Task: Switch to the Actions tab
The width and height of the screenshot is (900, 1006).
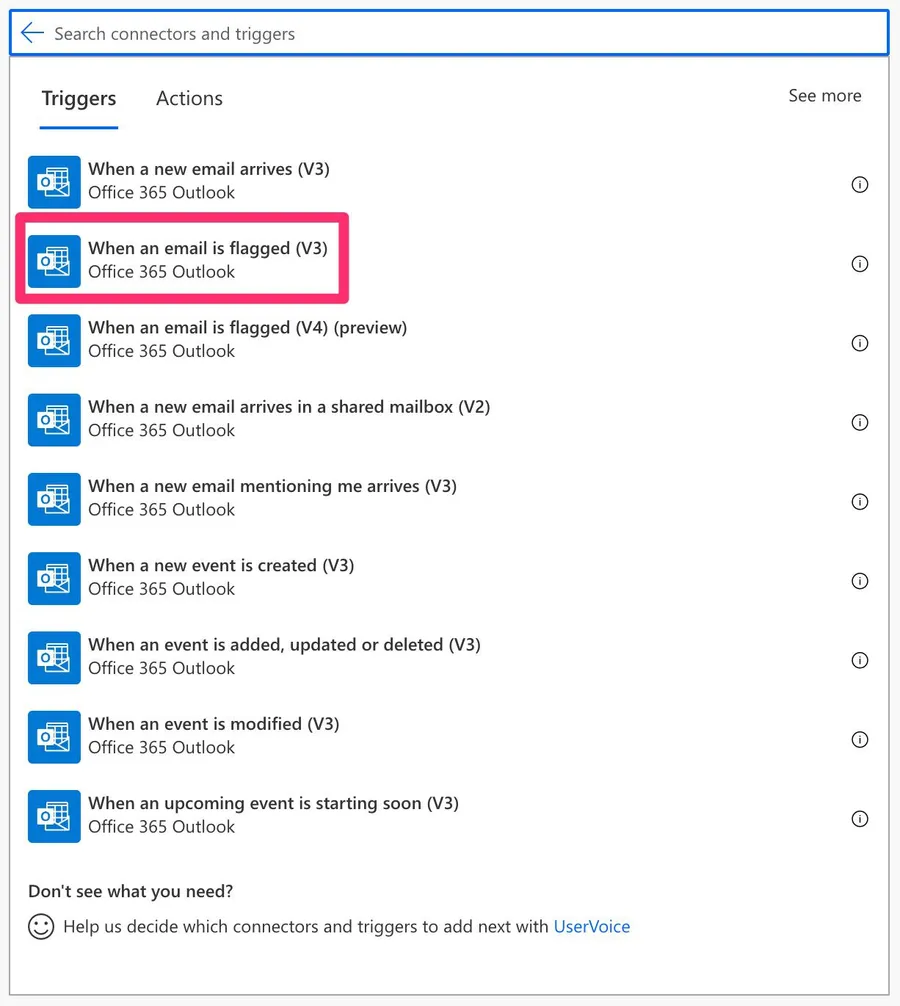Action: pos(189,98)
